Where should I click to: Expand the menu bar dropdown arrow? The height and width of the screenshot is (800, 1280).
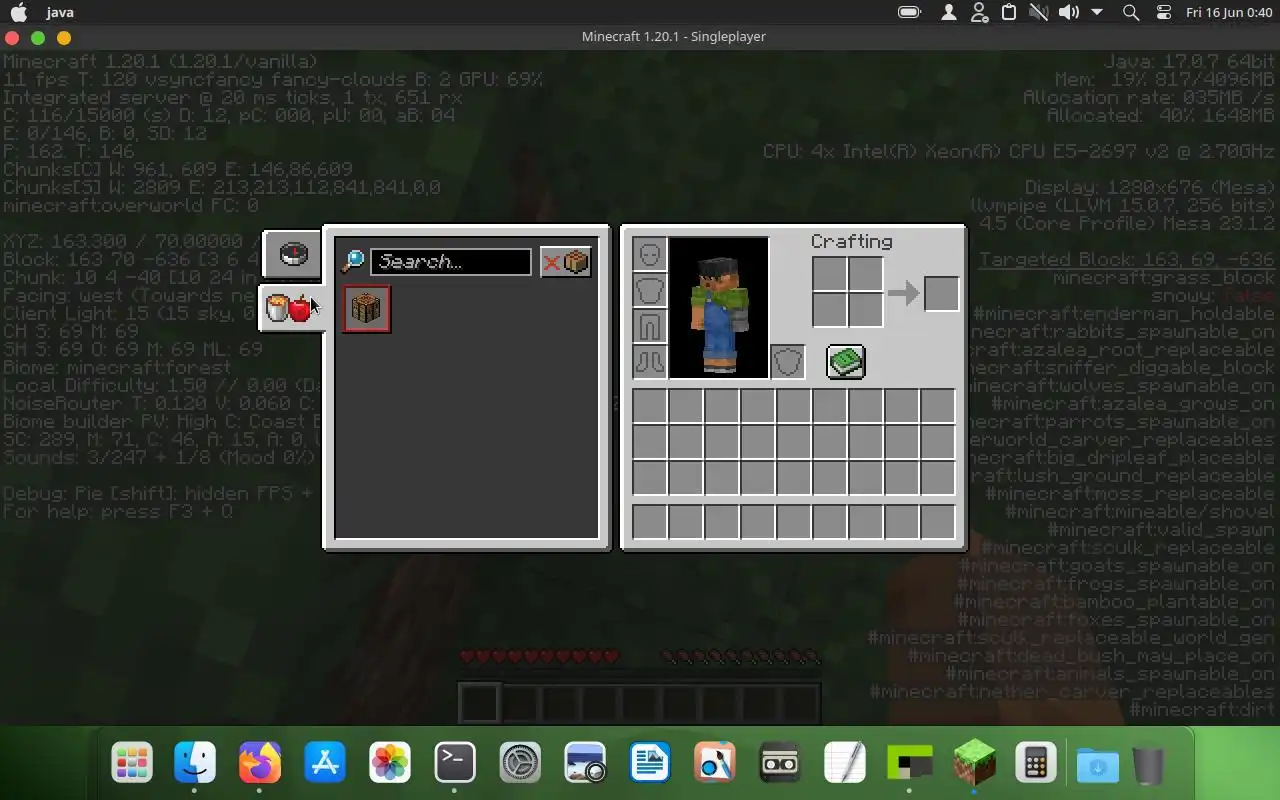pyautogui.click(x=1097, y=12)
